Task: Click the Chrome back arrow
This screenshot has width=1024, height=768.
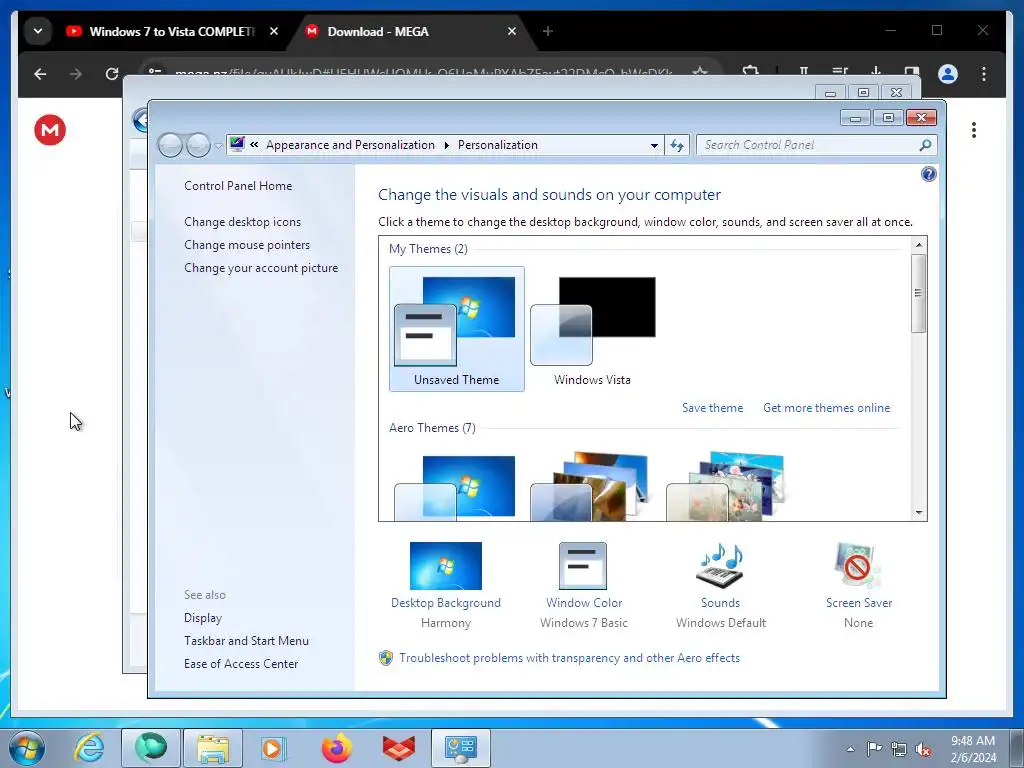Action: [40, 74]
